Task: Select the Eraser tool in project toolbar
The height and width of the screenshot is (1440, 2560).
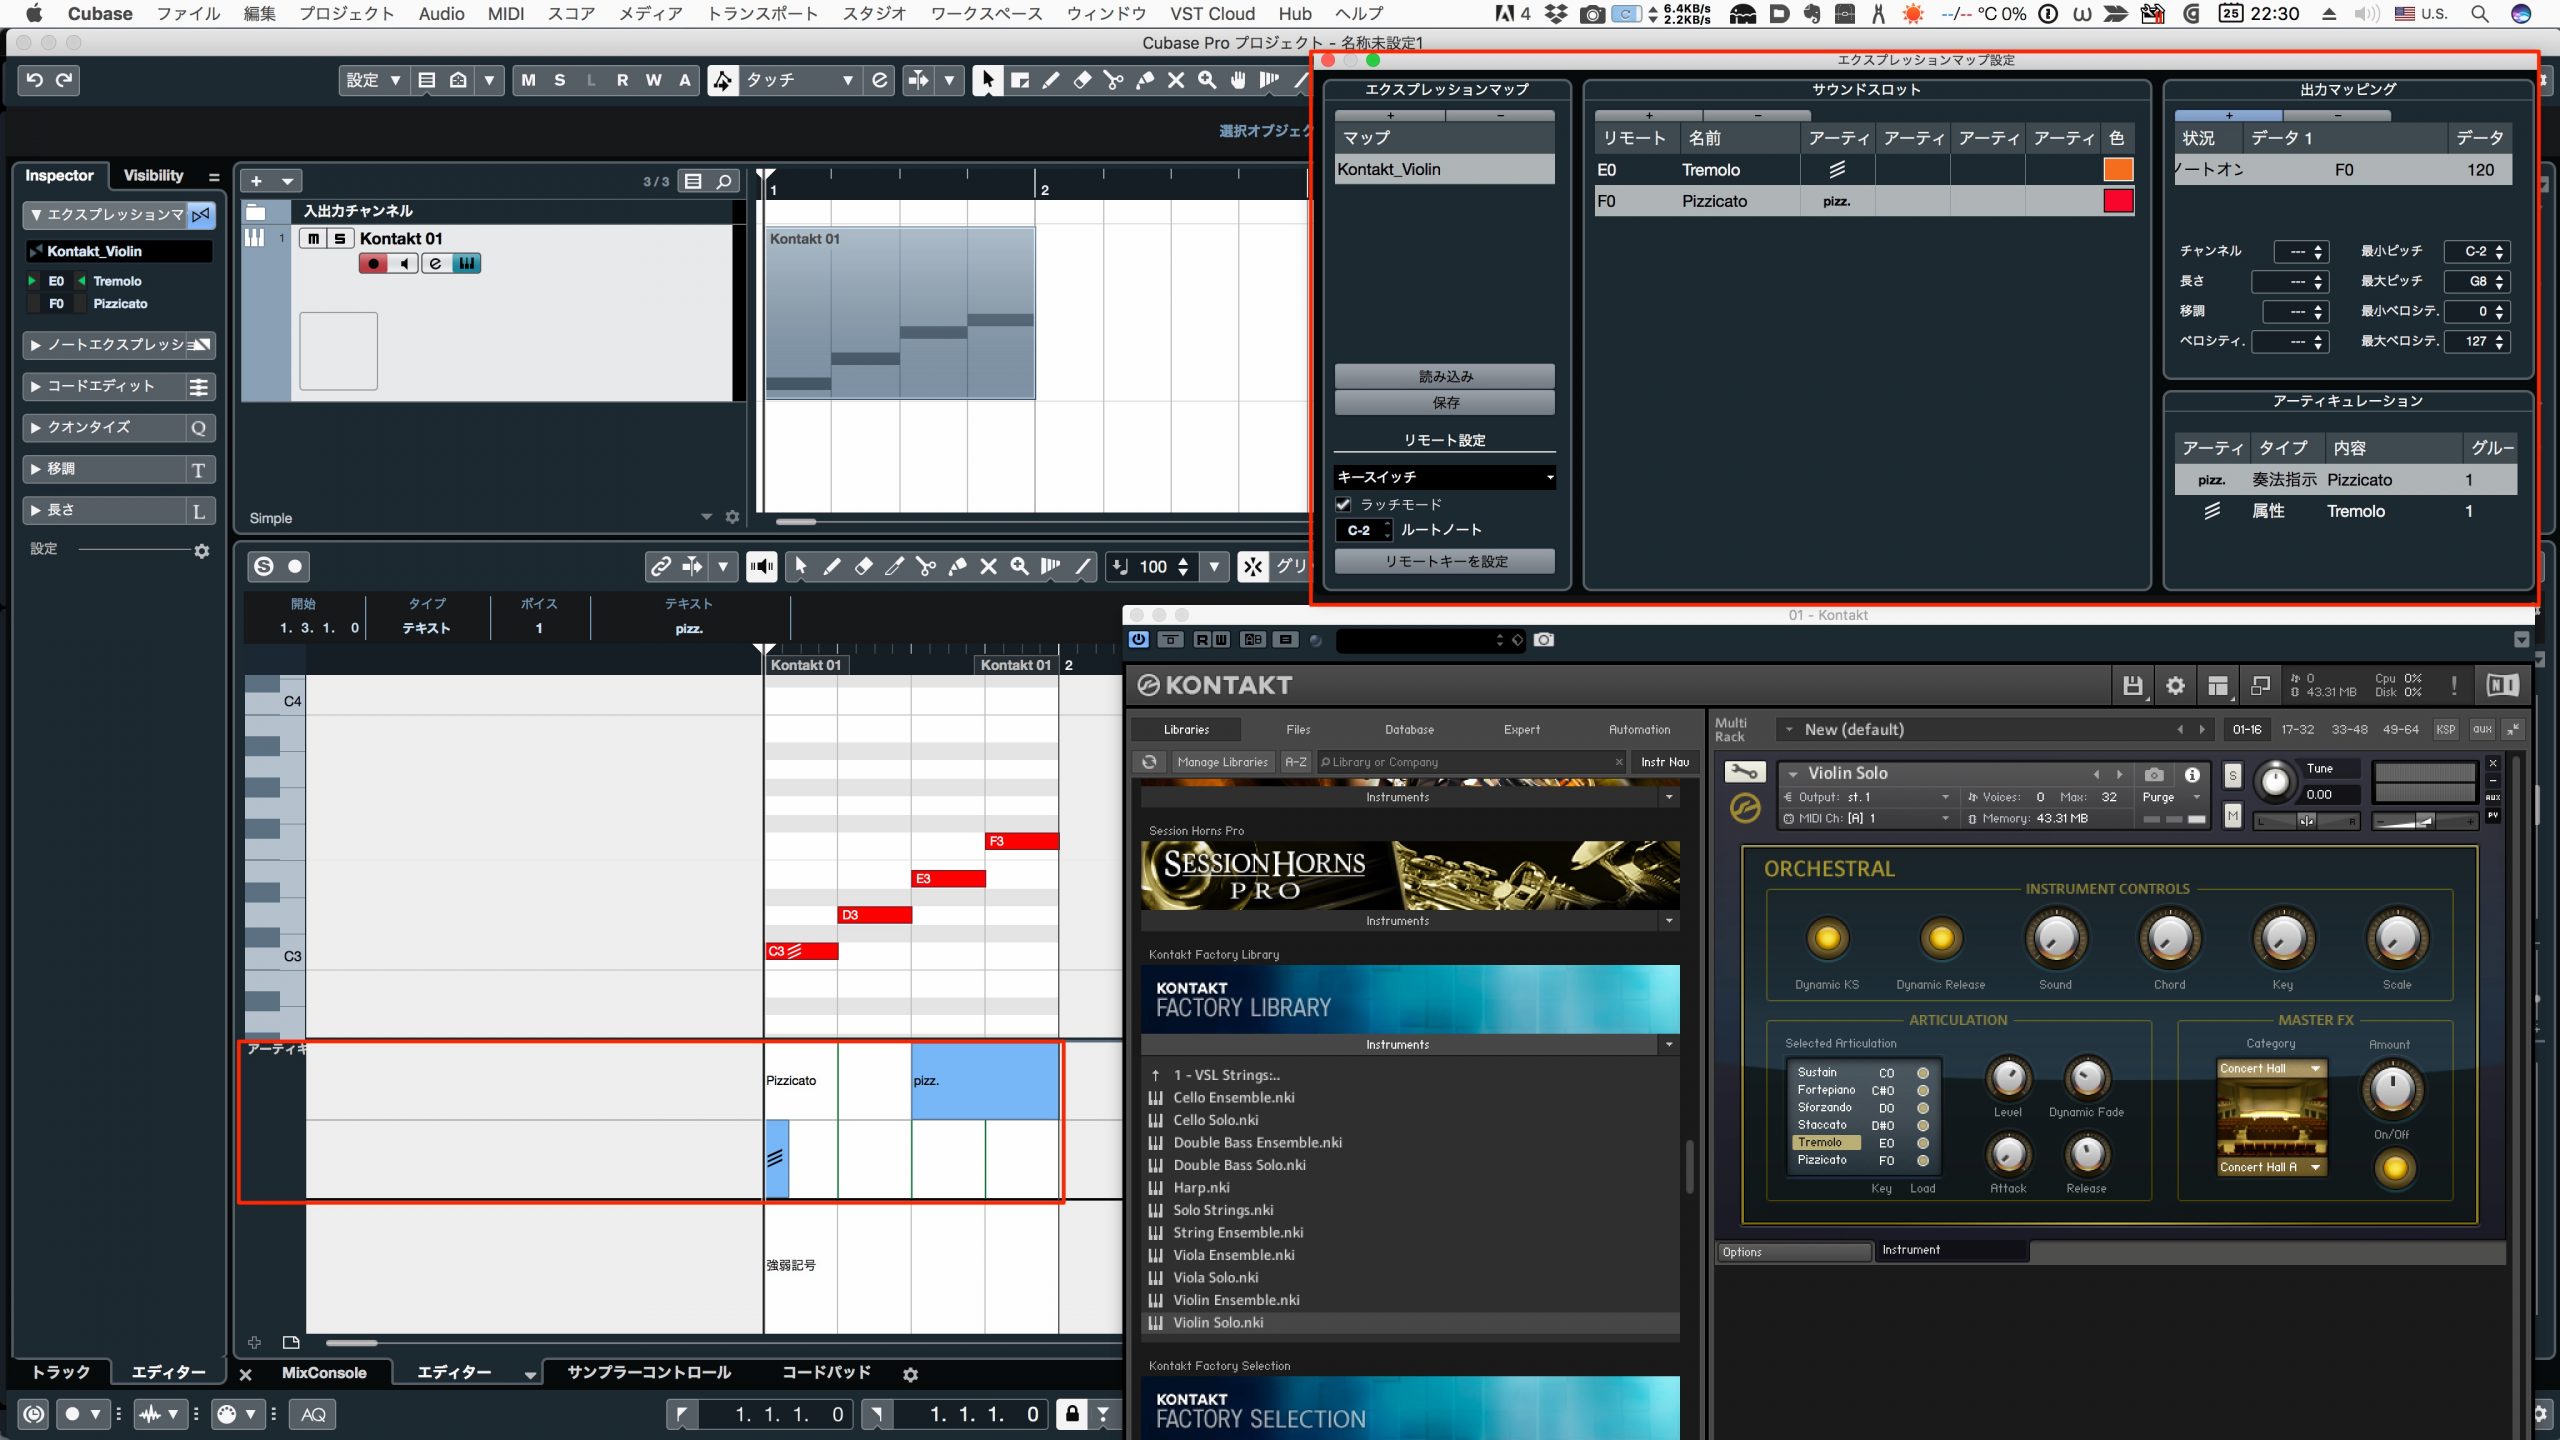Action: (1082, 81)
